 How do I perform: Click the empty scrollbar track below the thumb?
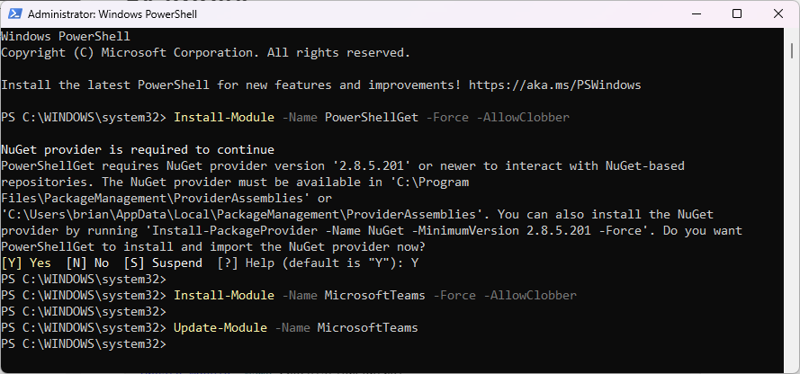click(x=791, y=214)
